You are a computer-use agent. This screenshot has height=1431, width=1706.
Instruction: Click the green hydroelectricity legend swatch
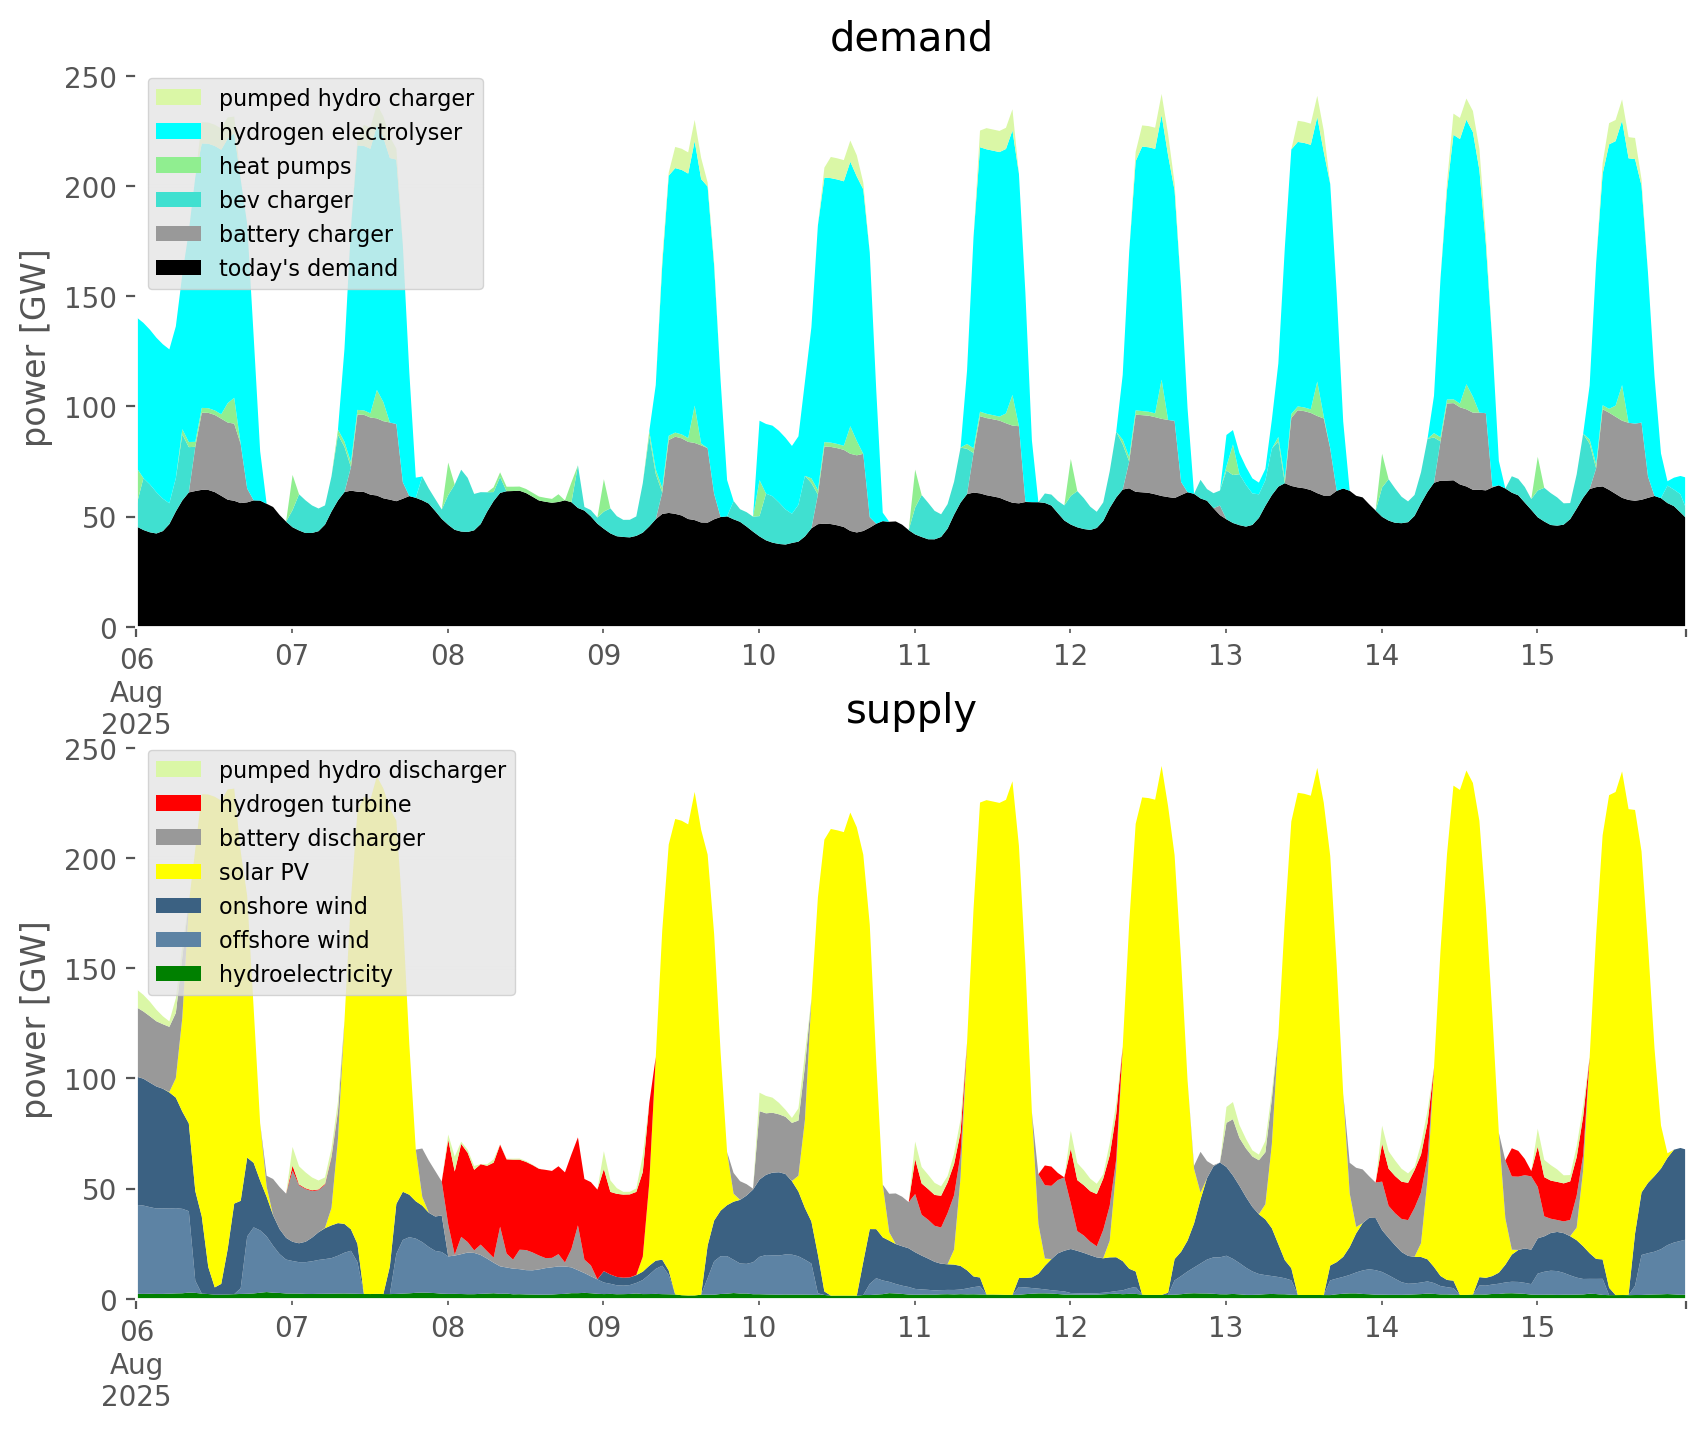(180, 974)
